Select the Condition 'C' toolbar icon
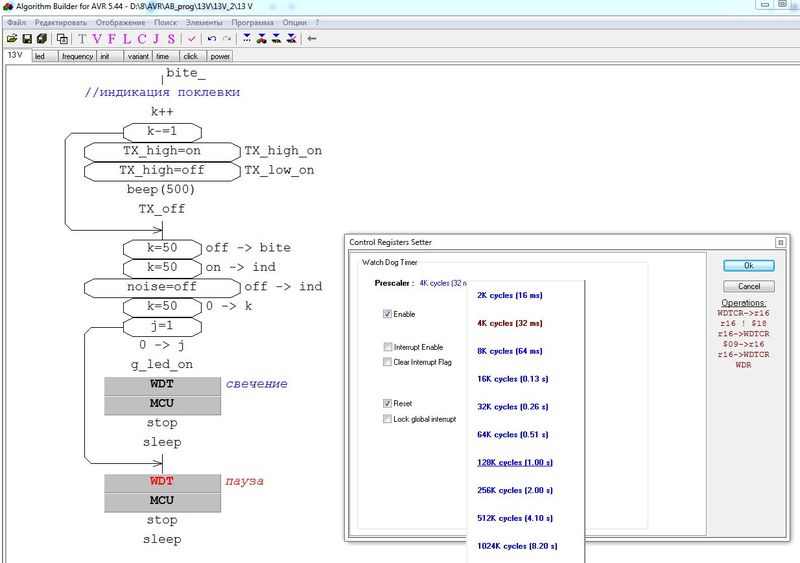The height and width of the screenshot is (563, 800). click(141, 39)
